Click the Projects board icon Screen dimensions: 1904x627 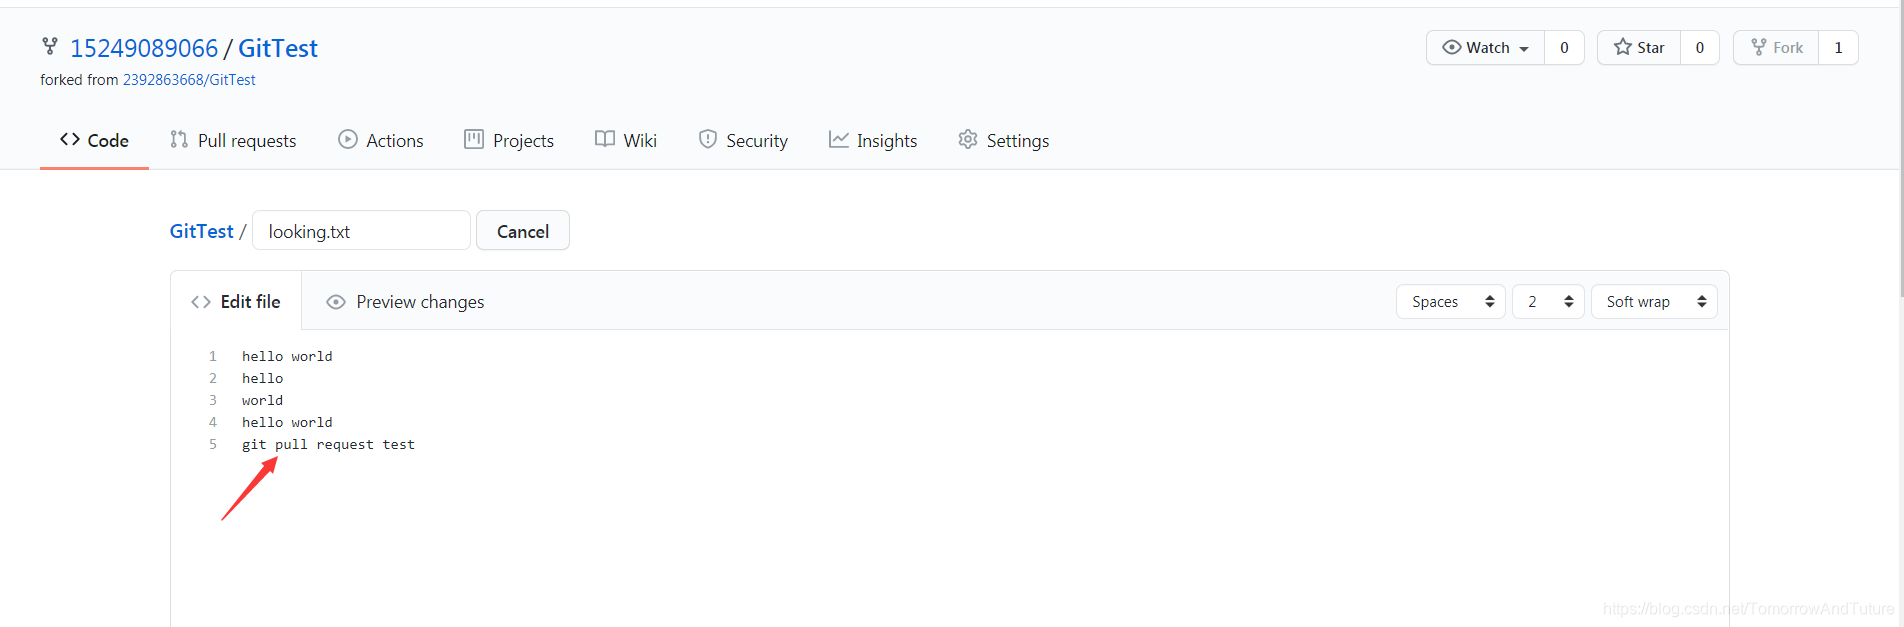473,140
